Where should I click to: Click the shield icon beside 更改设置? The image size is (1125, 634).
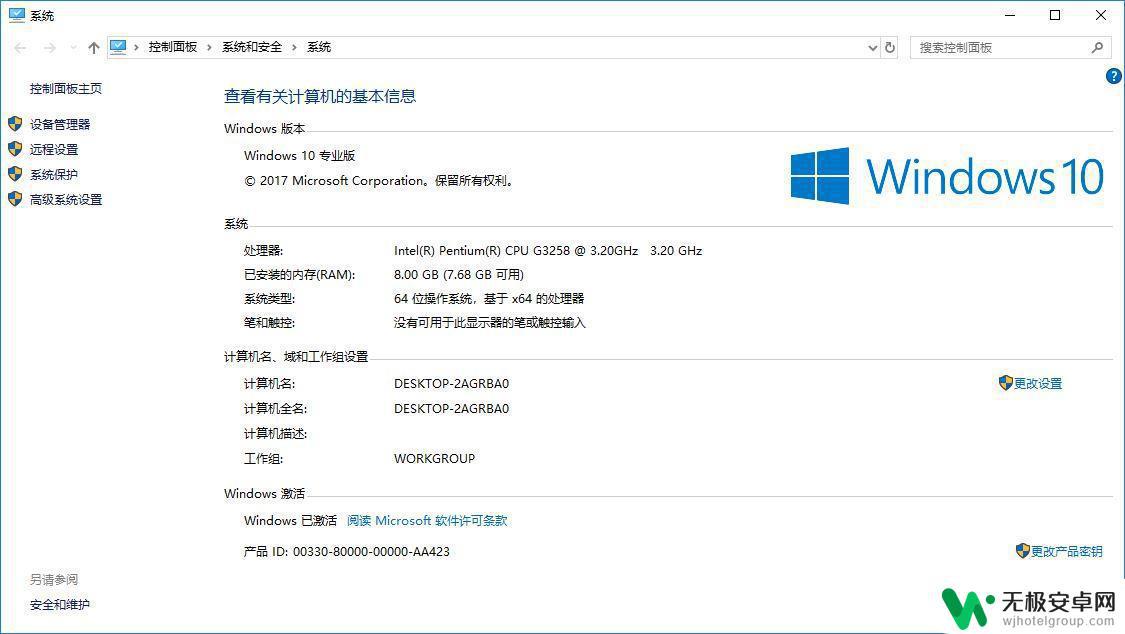[1005, 383]
